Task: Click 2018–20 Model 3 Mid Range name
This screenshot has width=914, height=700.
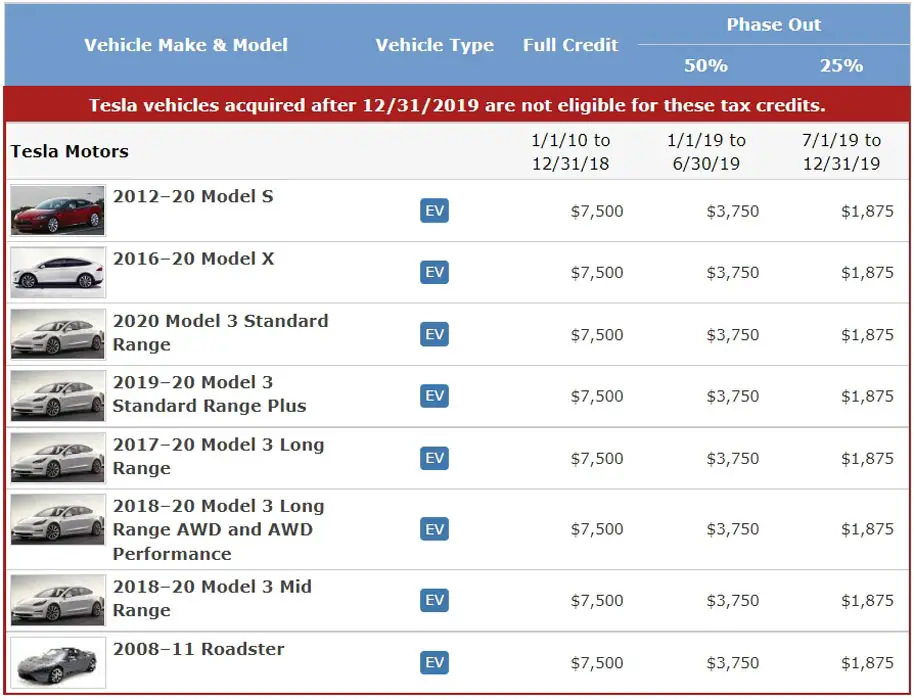Action: pyautogui.click(x=212, y=598)
